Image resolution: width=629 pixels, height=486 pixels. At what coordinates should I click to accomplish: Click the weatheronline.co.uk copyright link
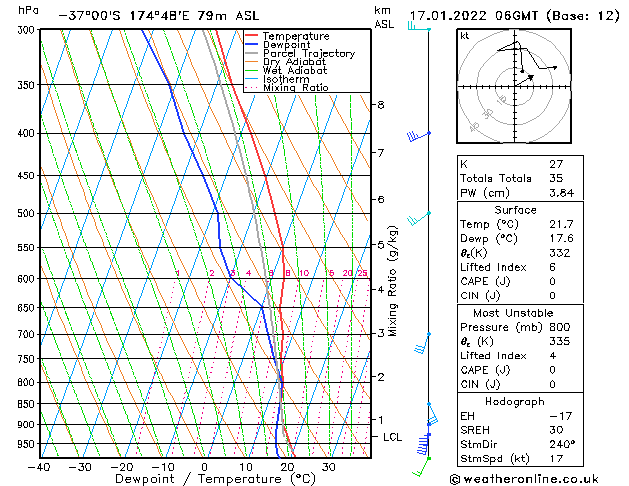coord(524,479)
